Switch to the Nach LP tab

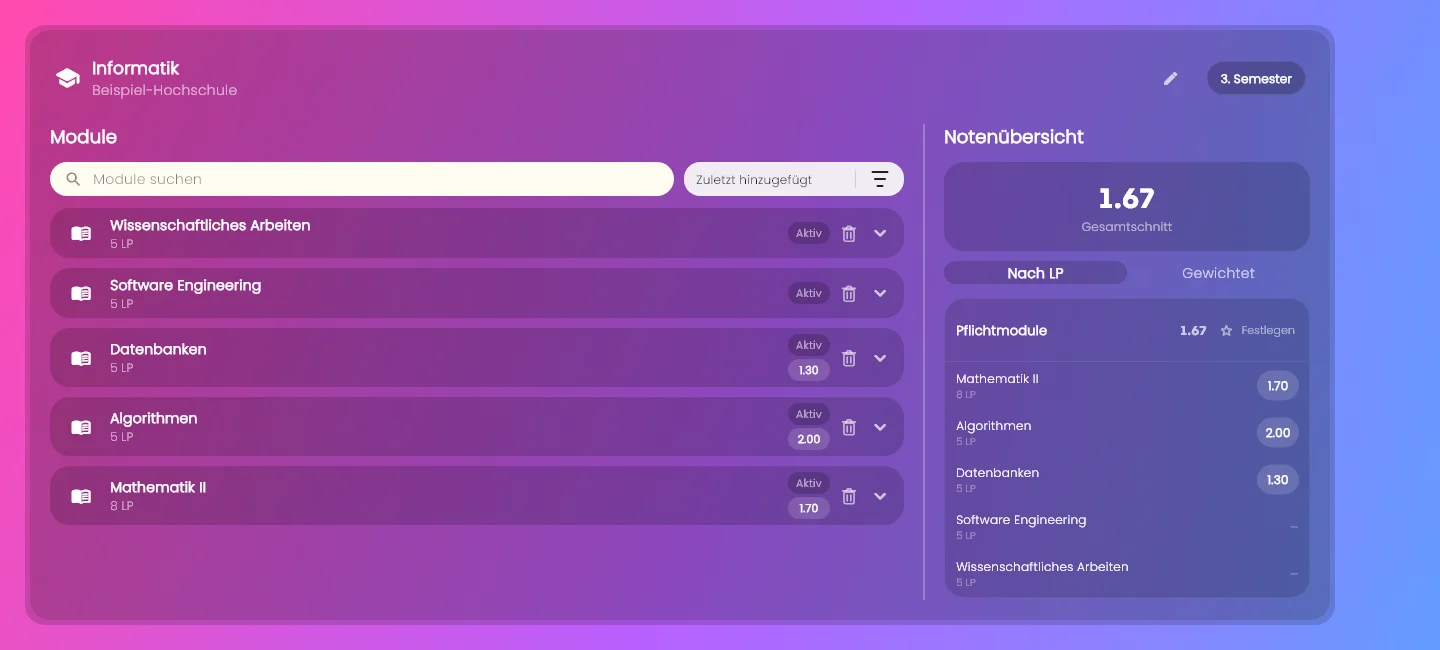point(1035,273)
